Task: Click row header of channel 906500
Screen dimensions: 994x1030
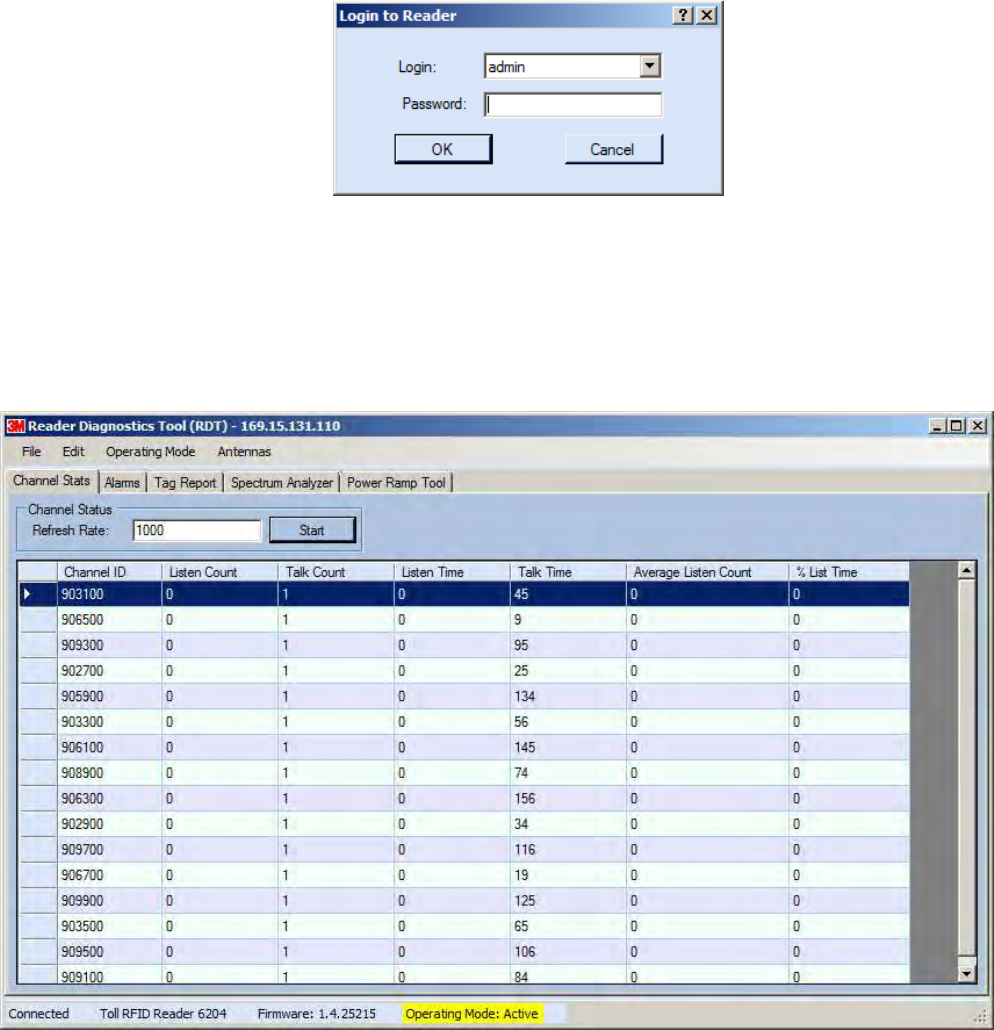Action: 37,619
